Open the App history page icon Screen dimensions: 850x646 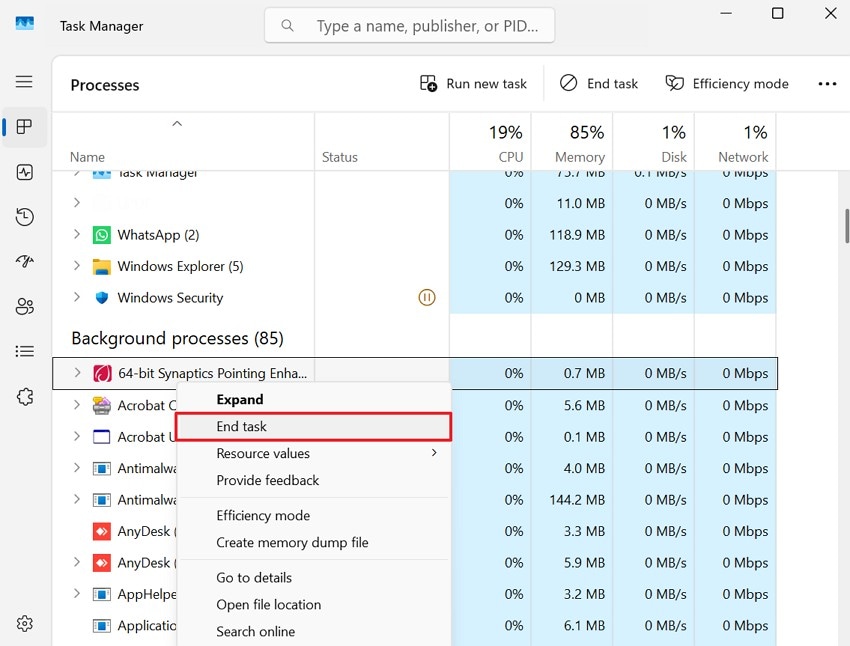(x=24, y=216)
